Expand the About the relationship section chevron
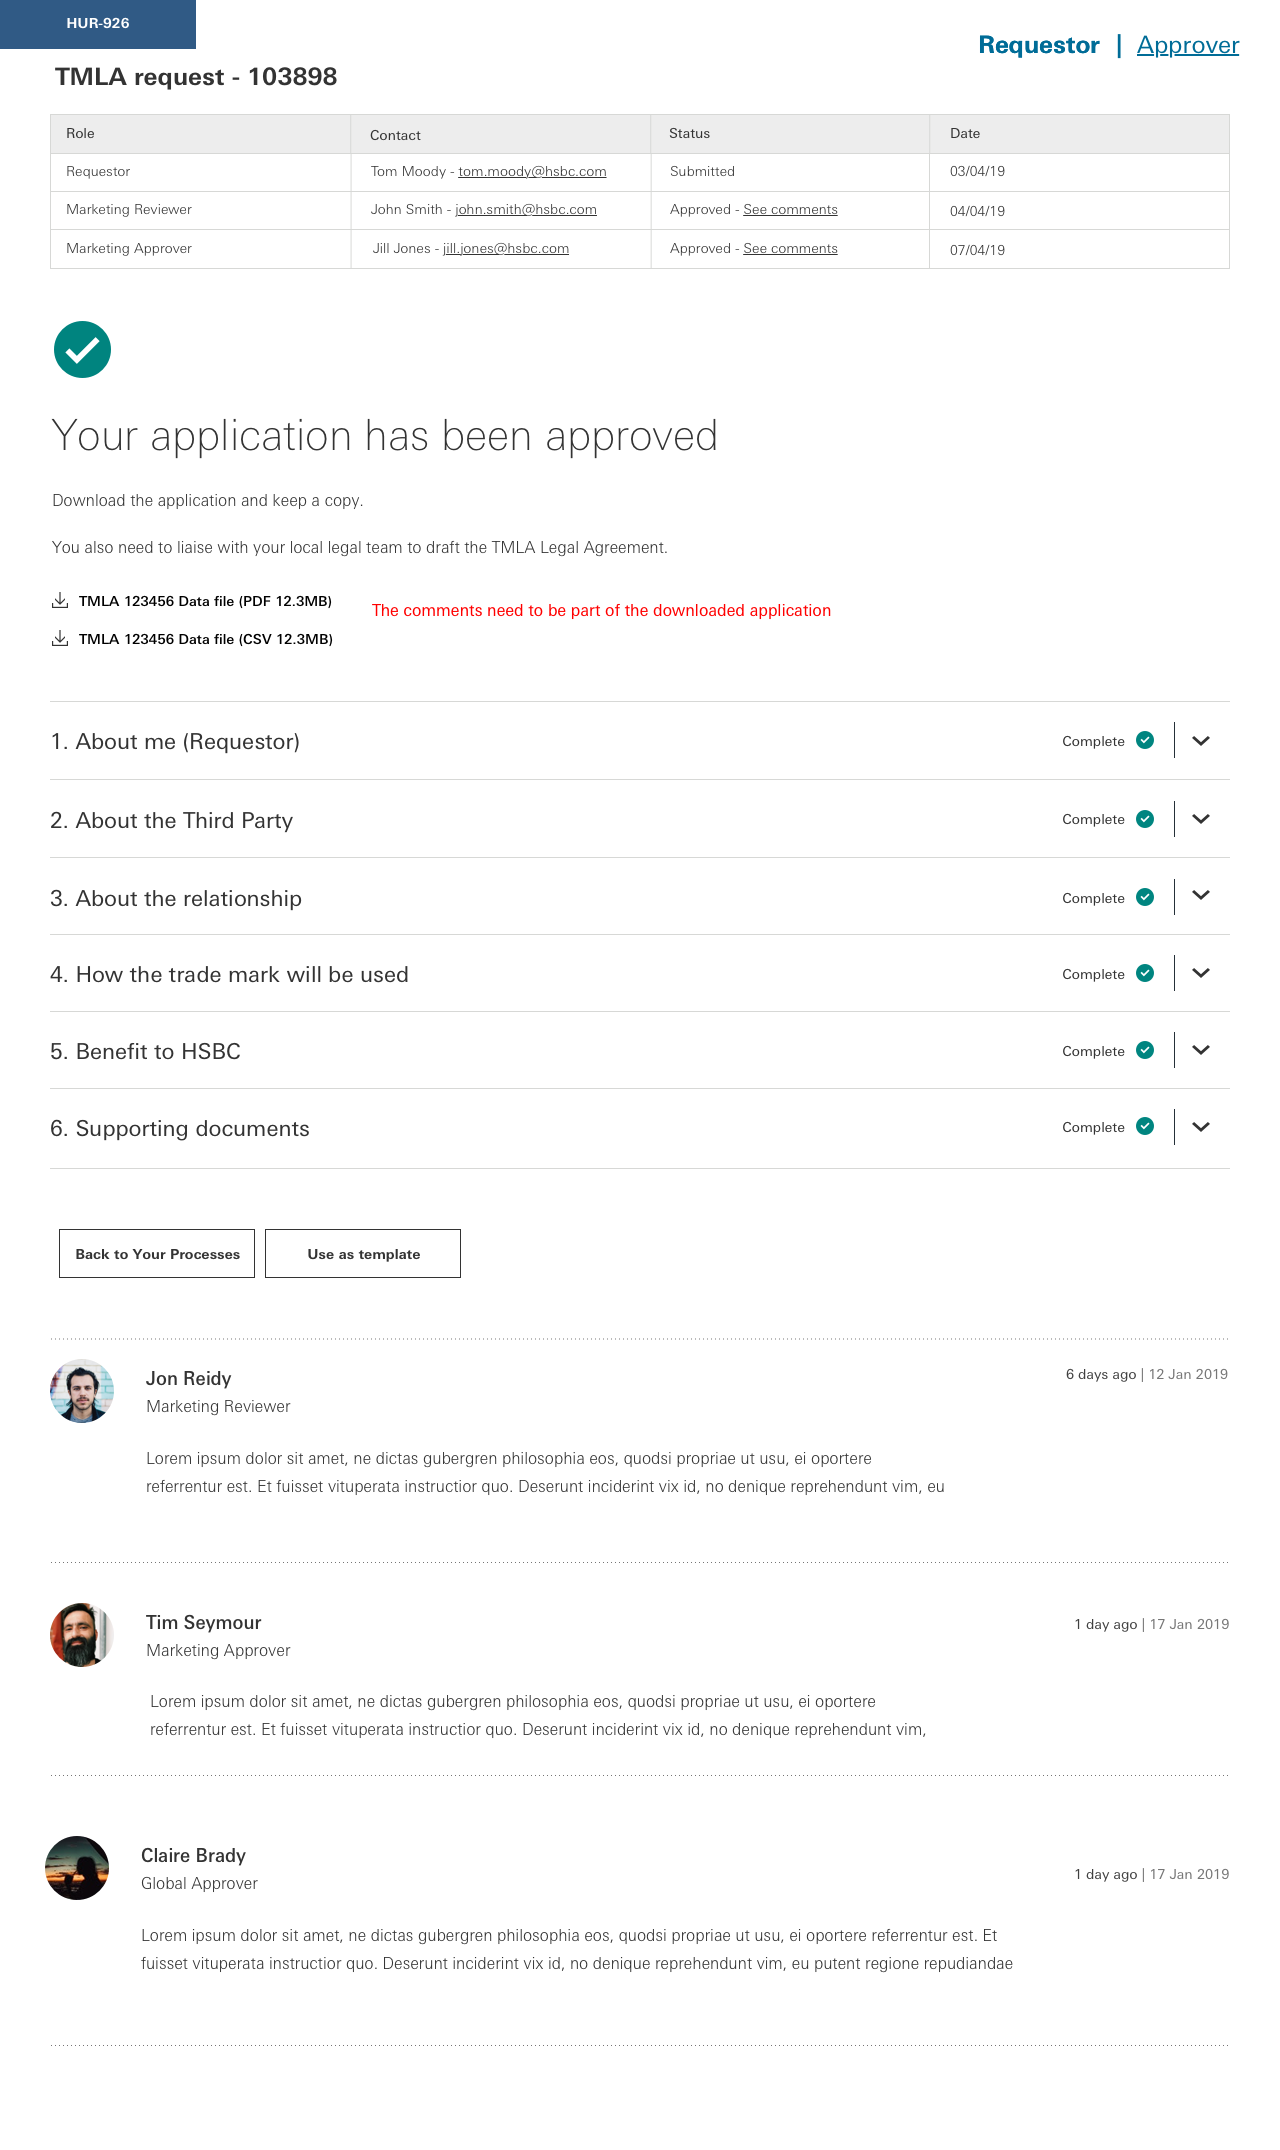Image resolution: width=1280 pixels, height=2150 pixels. (1201, 895)
